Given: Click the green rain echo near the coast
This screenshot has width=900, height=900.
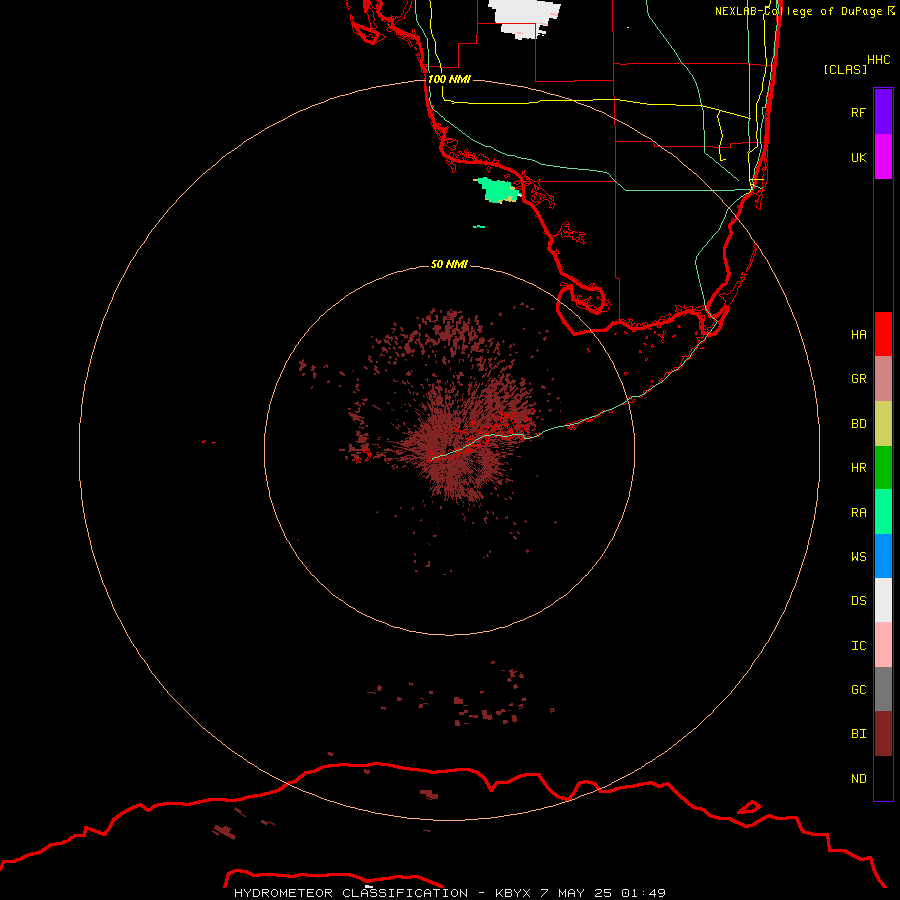Looking at the screenshot, I should (498, 191).
